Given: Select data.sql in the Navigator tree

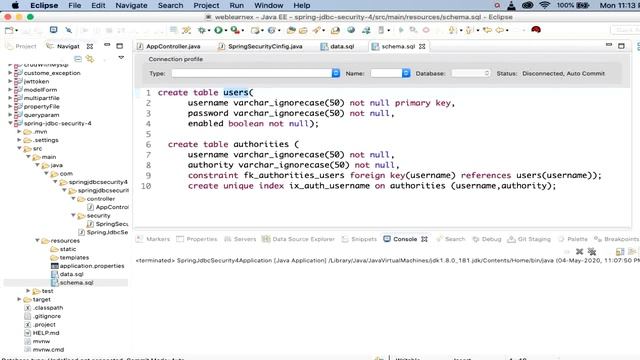Looking at the screenshot, I should (71, 274).
